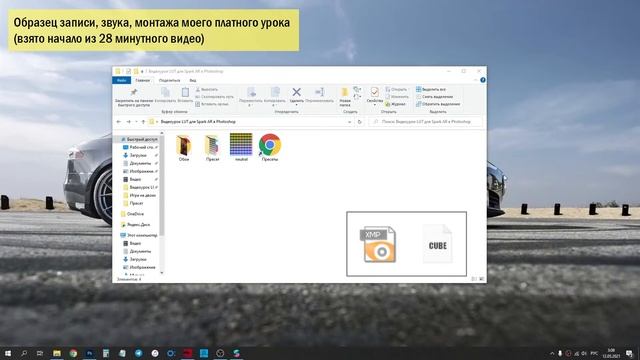Click Выделить все
Screen dimensions: 640x360
click(431, 89)
